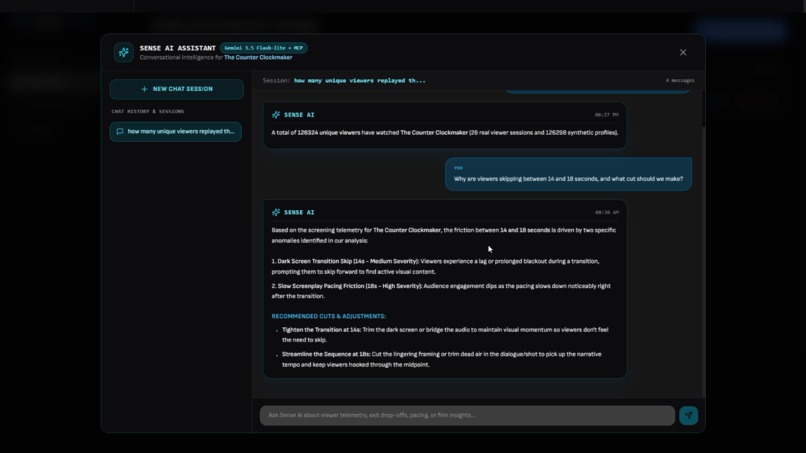Screen dimensions: 806x453
Task: Click the plus icon in New Chat Session
Action: click(x=144, y=89)
